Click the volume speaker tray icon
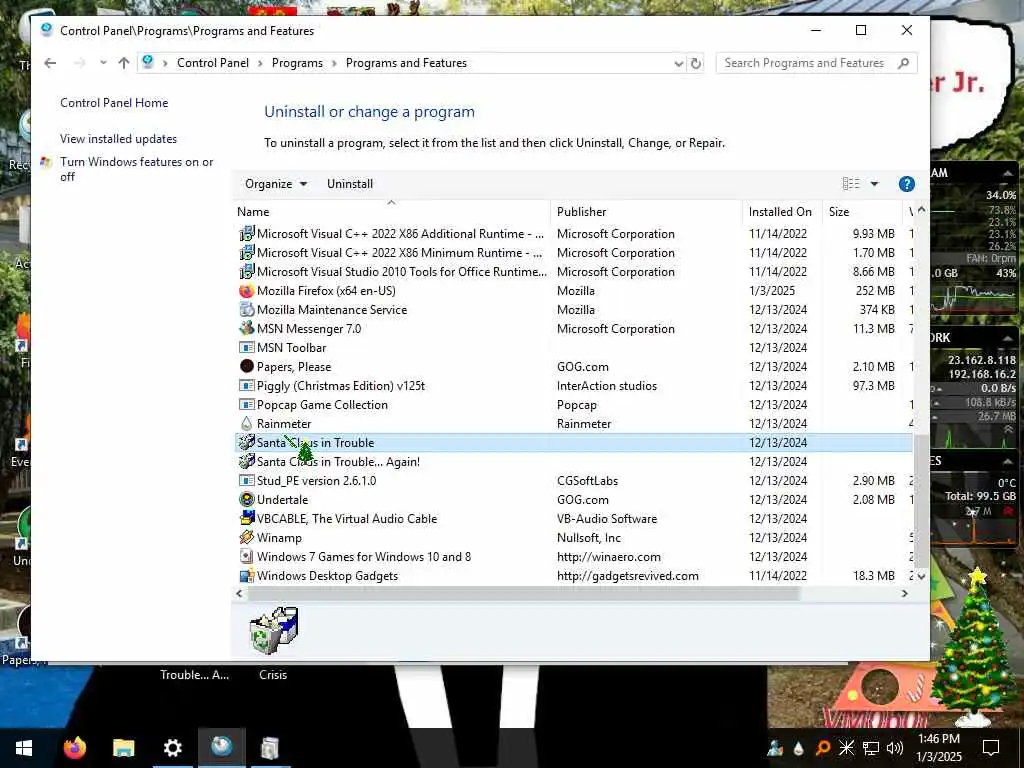1024x768 pixels. [895, 748]
